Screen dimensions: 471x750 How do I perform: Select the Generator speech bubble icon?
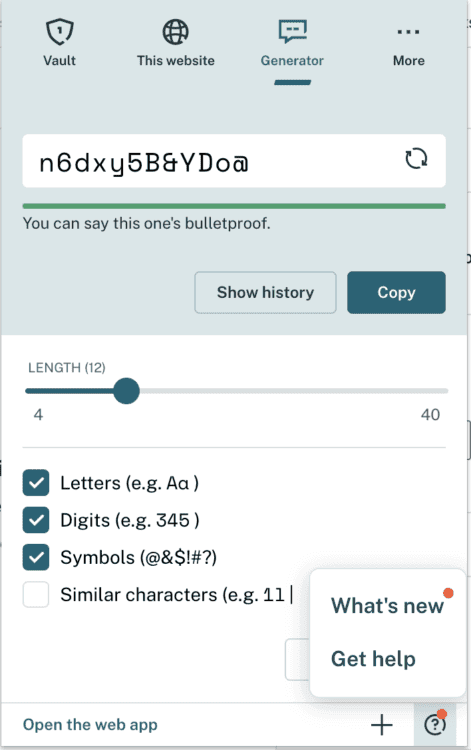(292, 31)
